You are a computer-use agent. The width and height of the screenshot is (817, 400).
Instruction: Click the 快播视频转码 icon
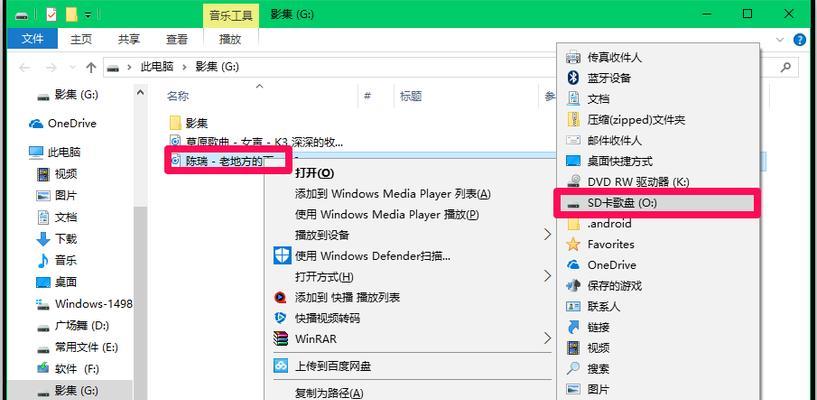click(x=280, y=318)
